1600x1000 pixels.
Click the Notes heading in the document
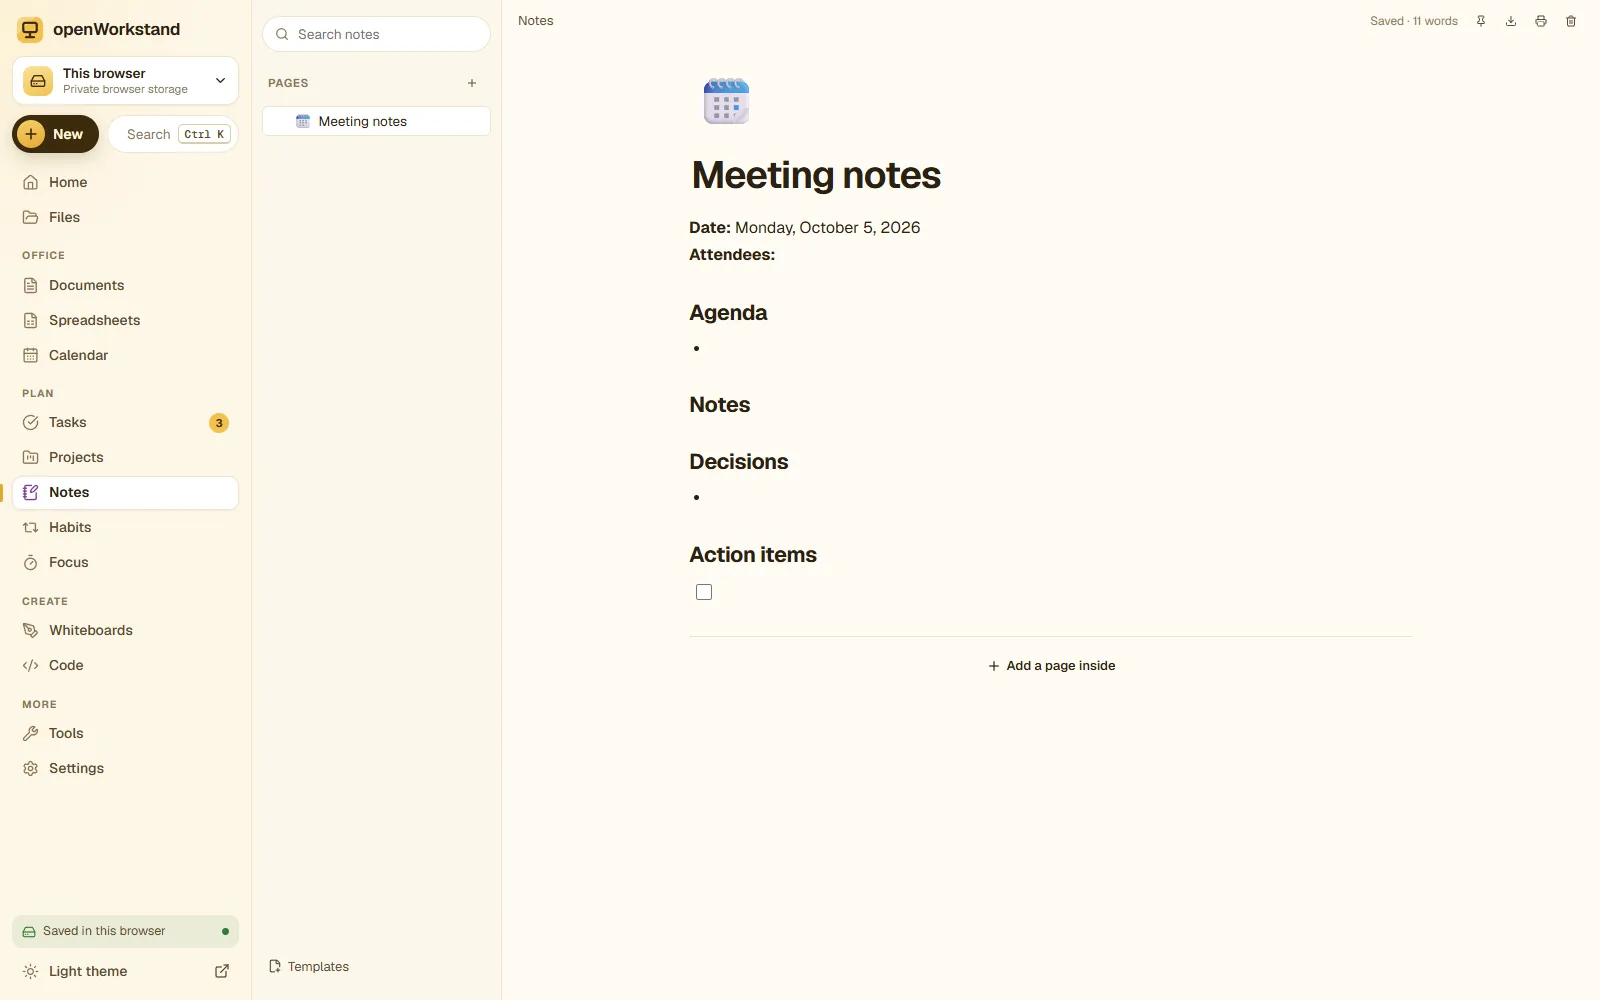(x=720, y=405)
